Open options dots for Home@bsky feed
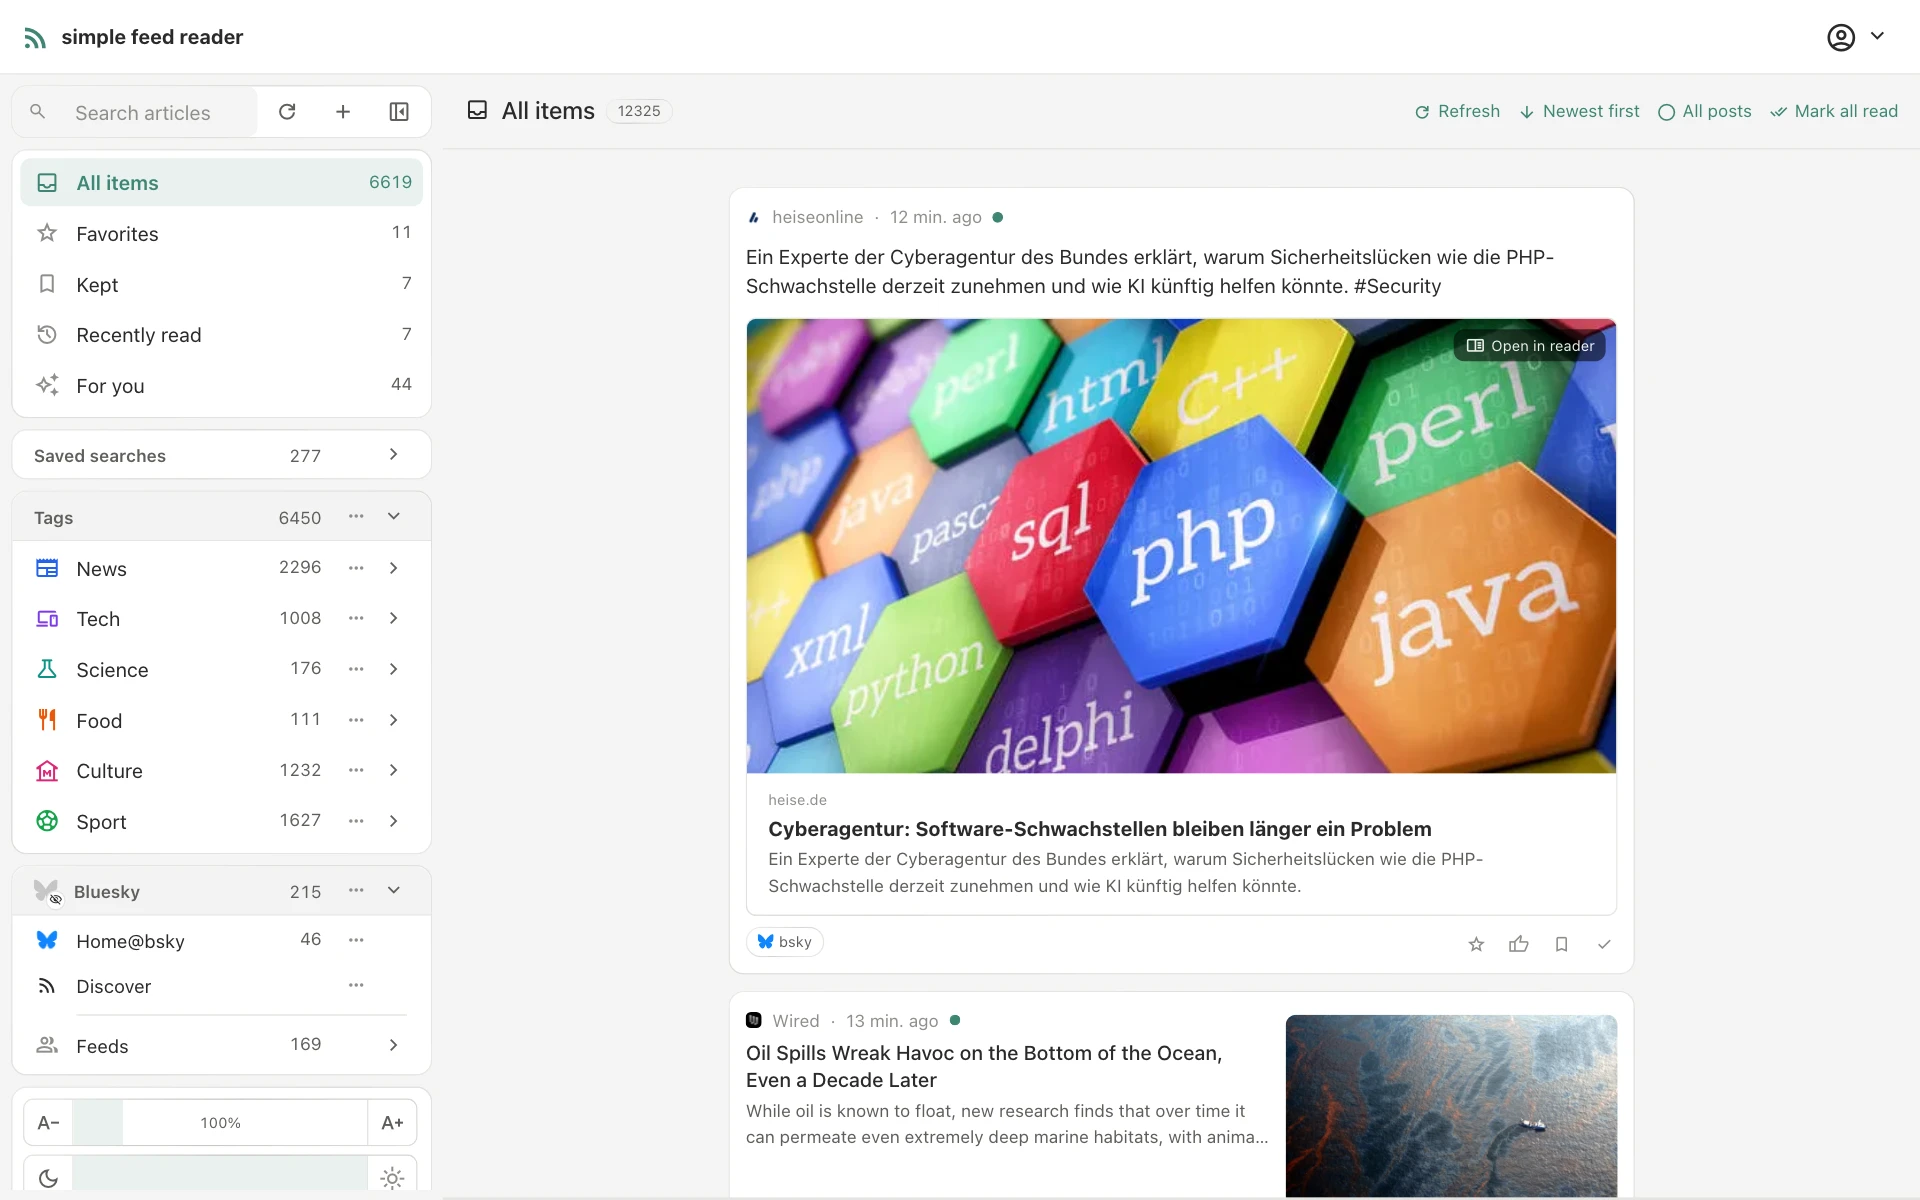Image resolution: width=1920 pixels, height=1200 pixels. tap(356, 940)
